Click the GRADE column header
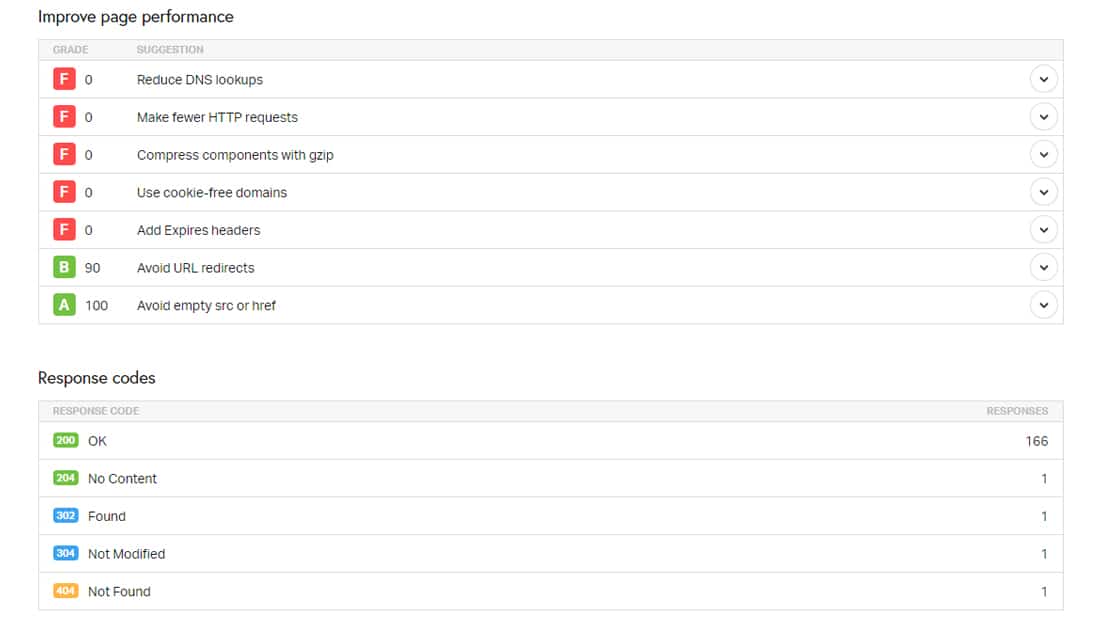The width and height of the screenshot is (1100, 622). click(70, 49)
